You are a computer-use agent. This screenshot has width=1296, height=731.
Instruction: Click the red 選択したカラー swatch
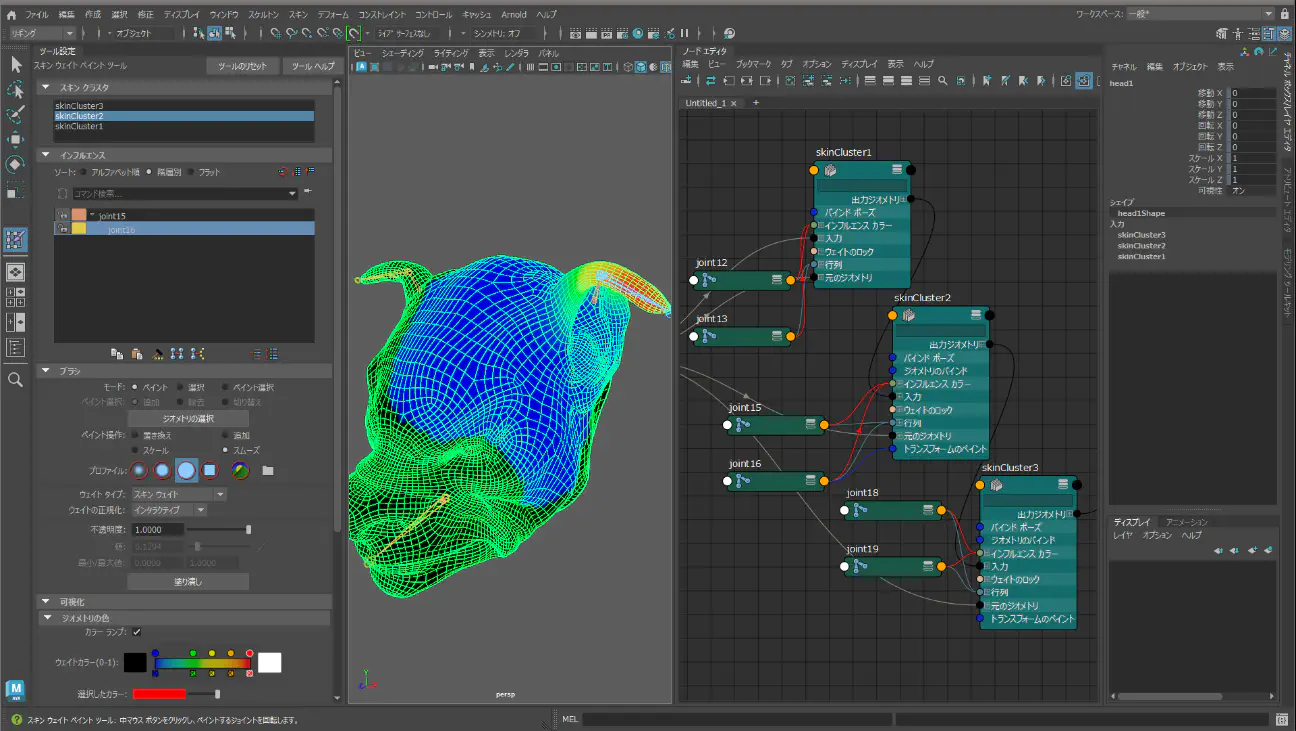pos(159,693)
